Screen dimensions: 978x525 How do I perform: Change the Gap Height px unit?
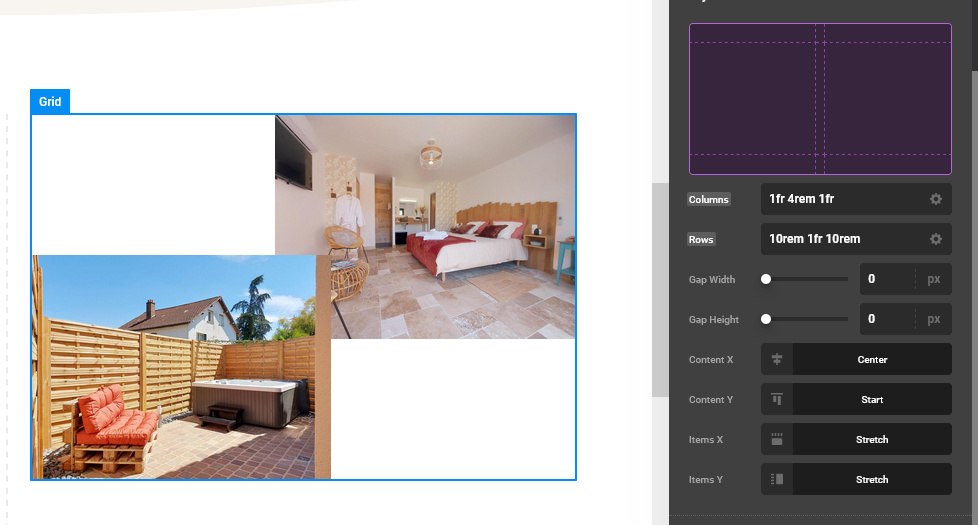click(x=933, y=319)
